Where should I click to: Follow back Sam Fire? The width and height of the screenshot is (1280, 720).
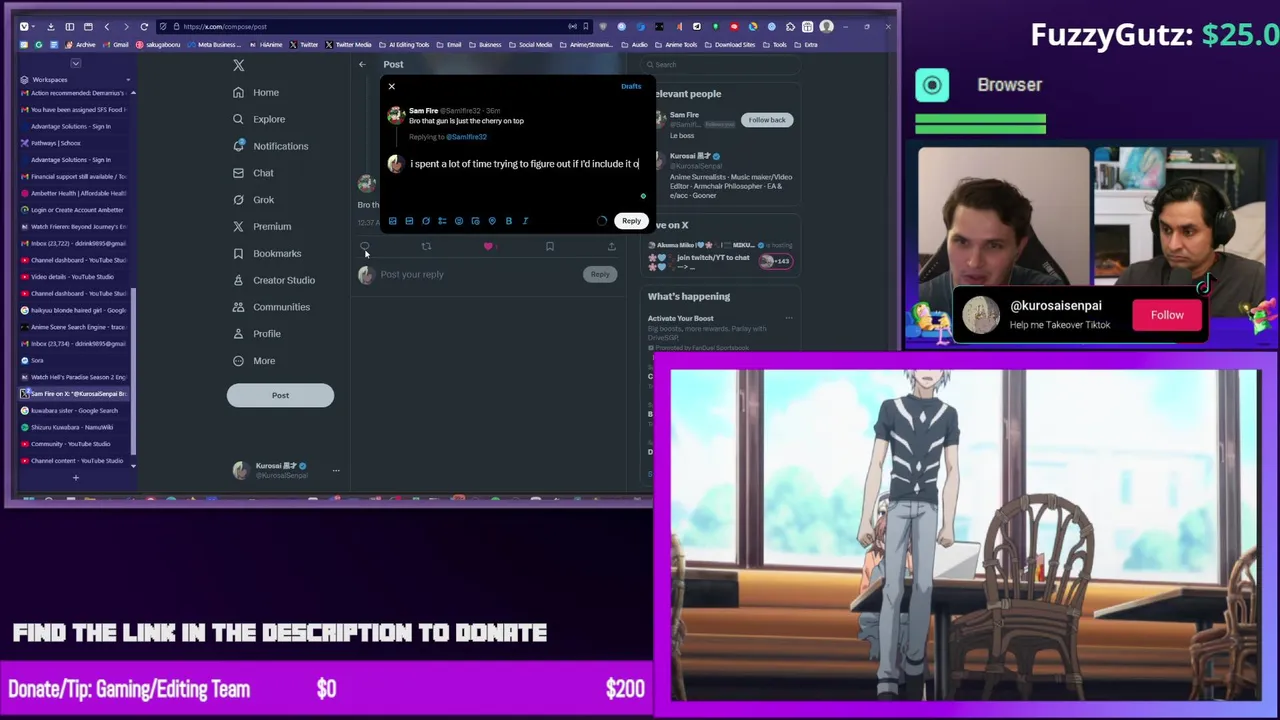pos(767,120)
